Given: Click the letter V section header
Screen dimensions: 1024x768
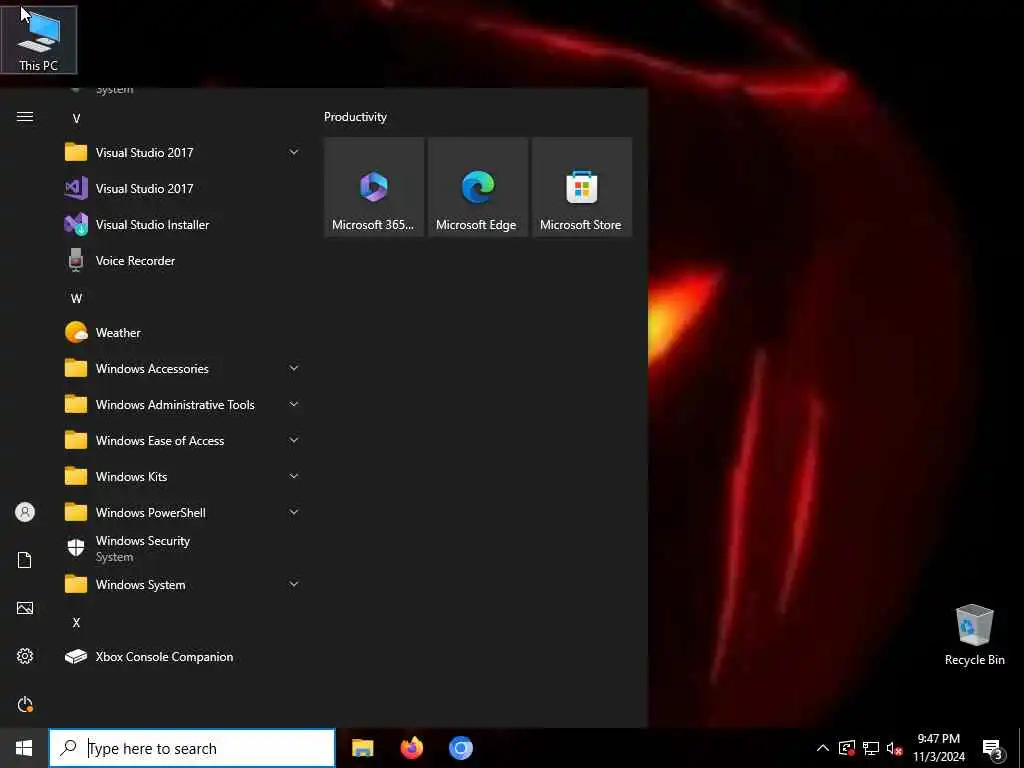Looking at the screenshot, I should click(x=76, y=118).
